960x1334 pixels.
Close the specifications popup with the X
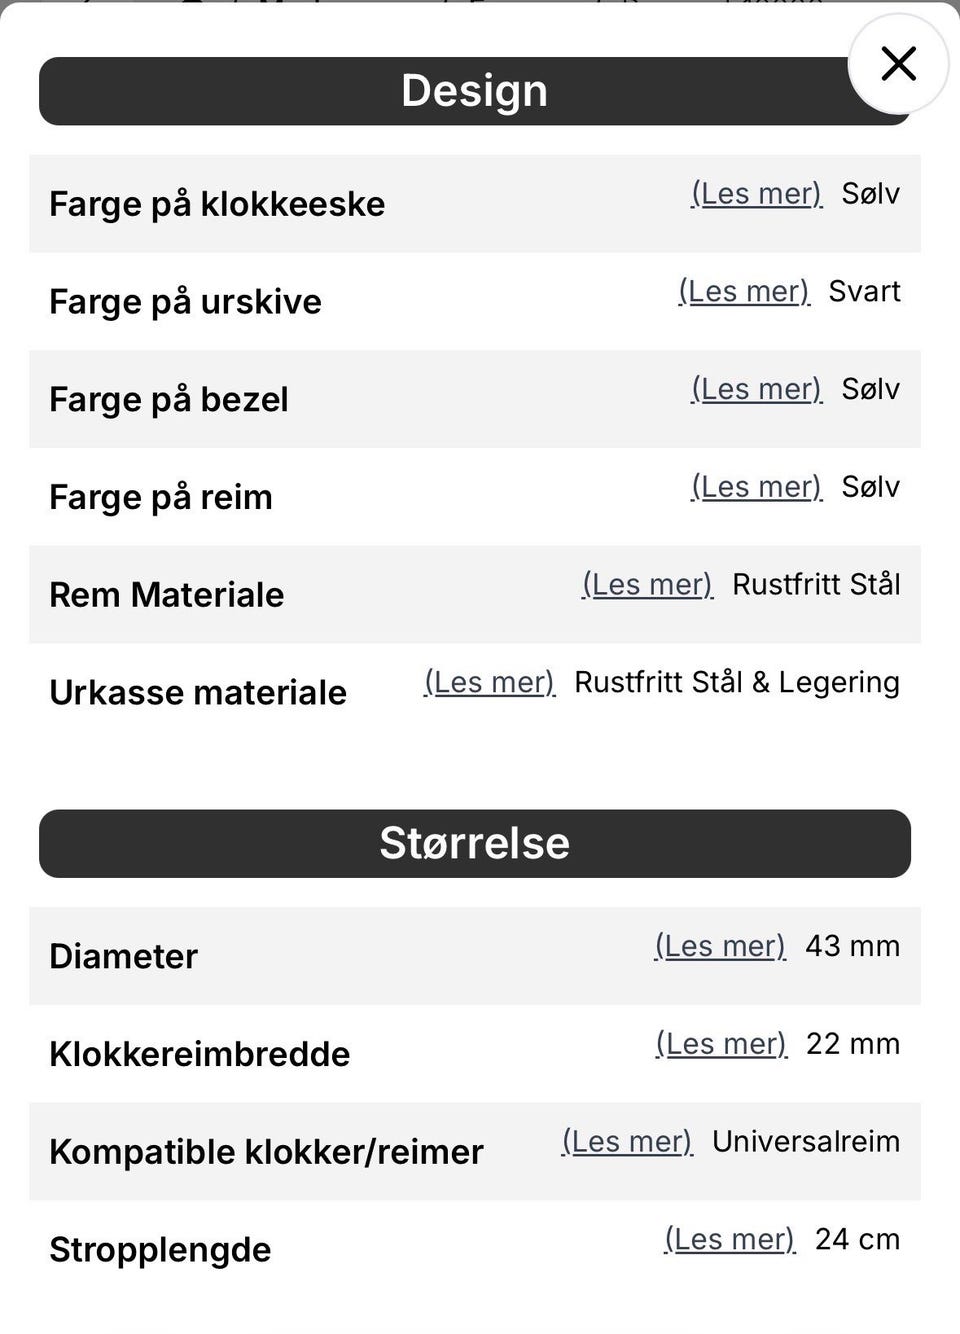click(898, 64)
